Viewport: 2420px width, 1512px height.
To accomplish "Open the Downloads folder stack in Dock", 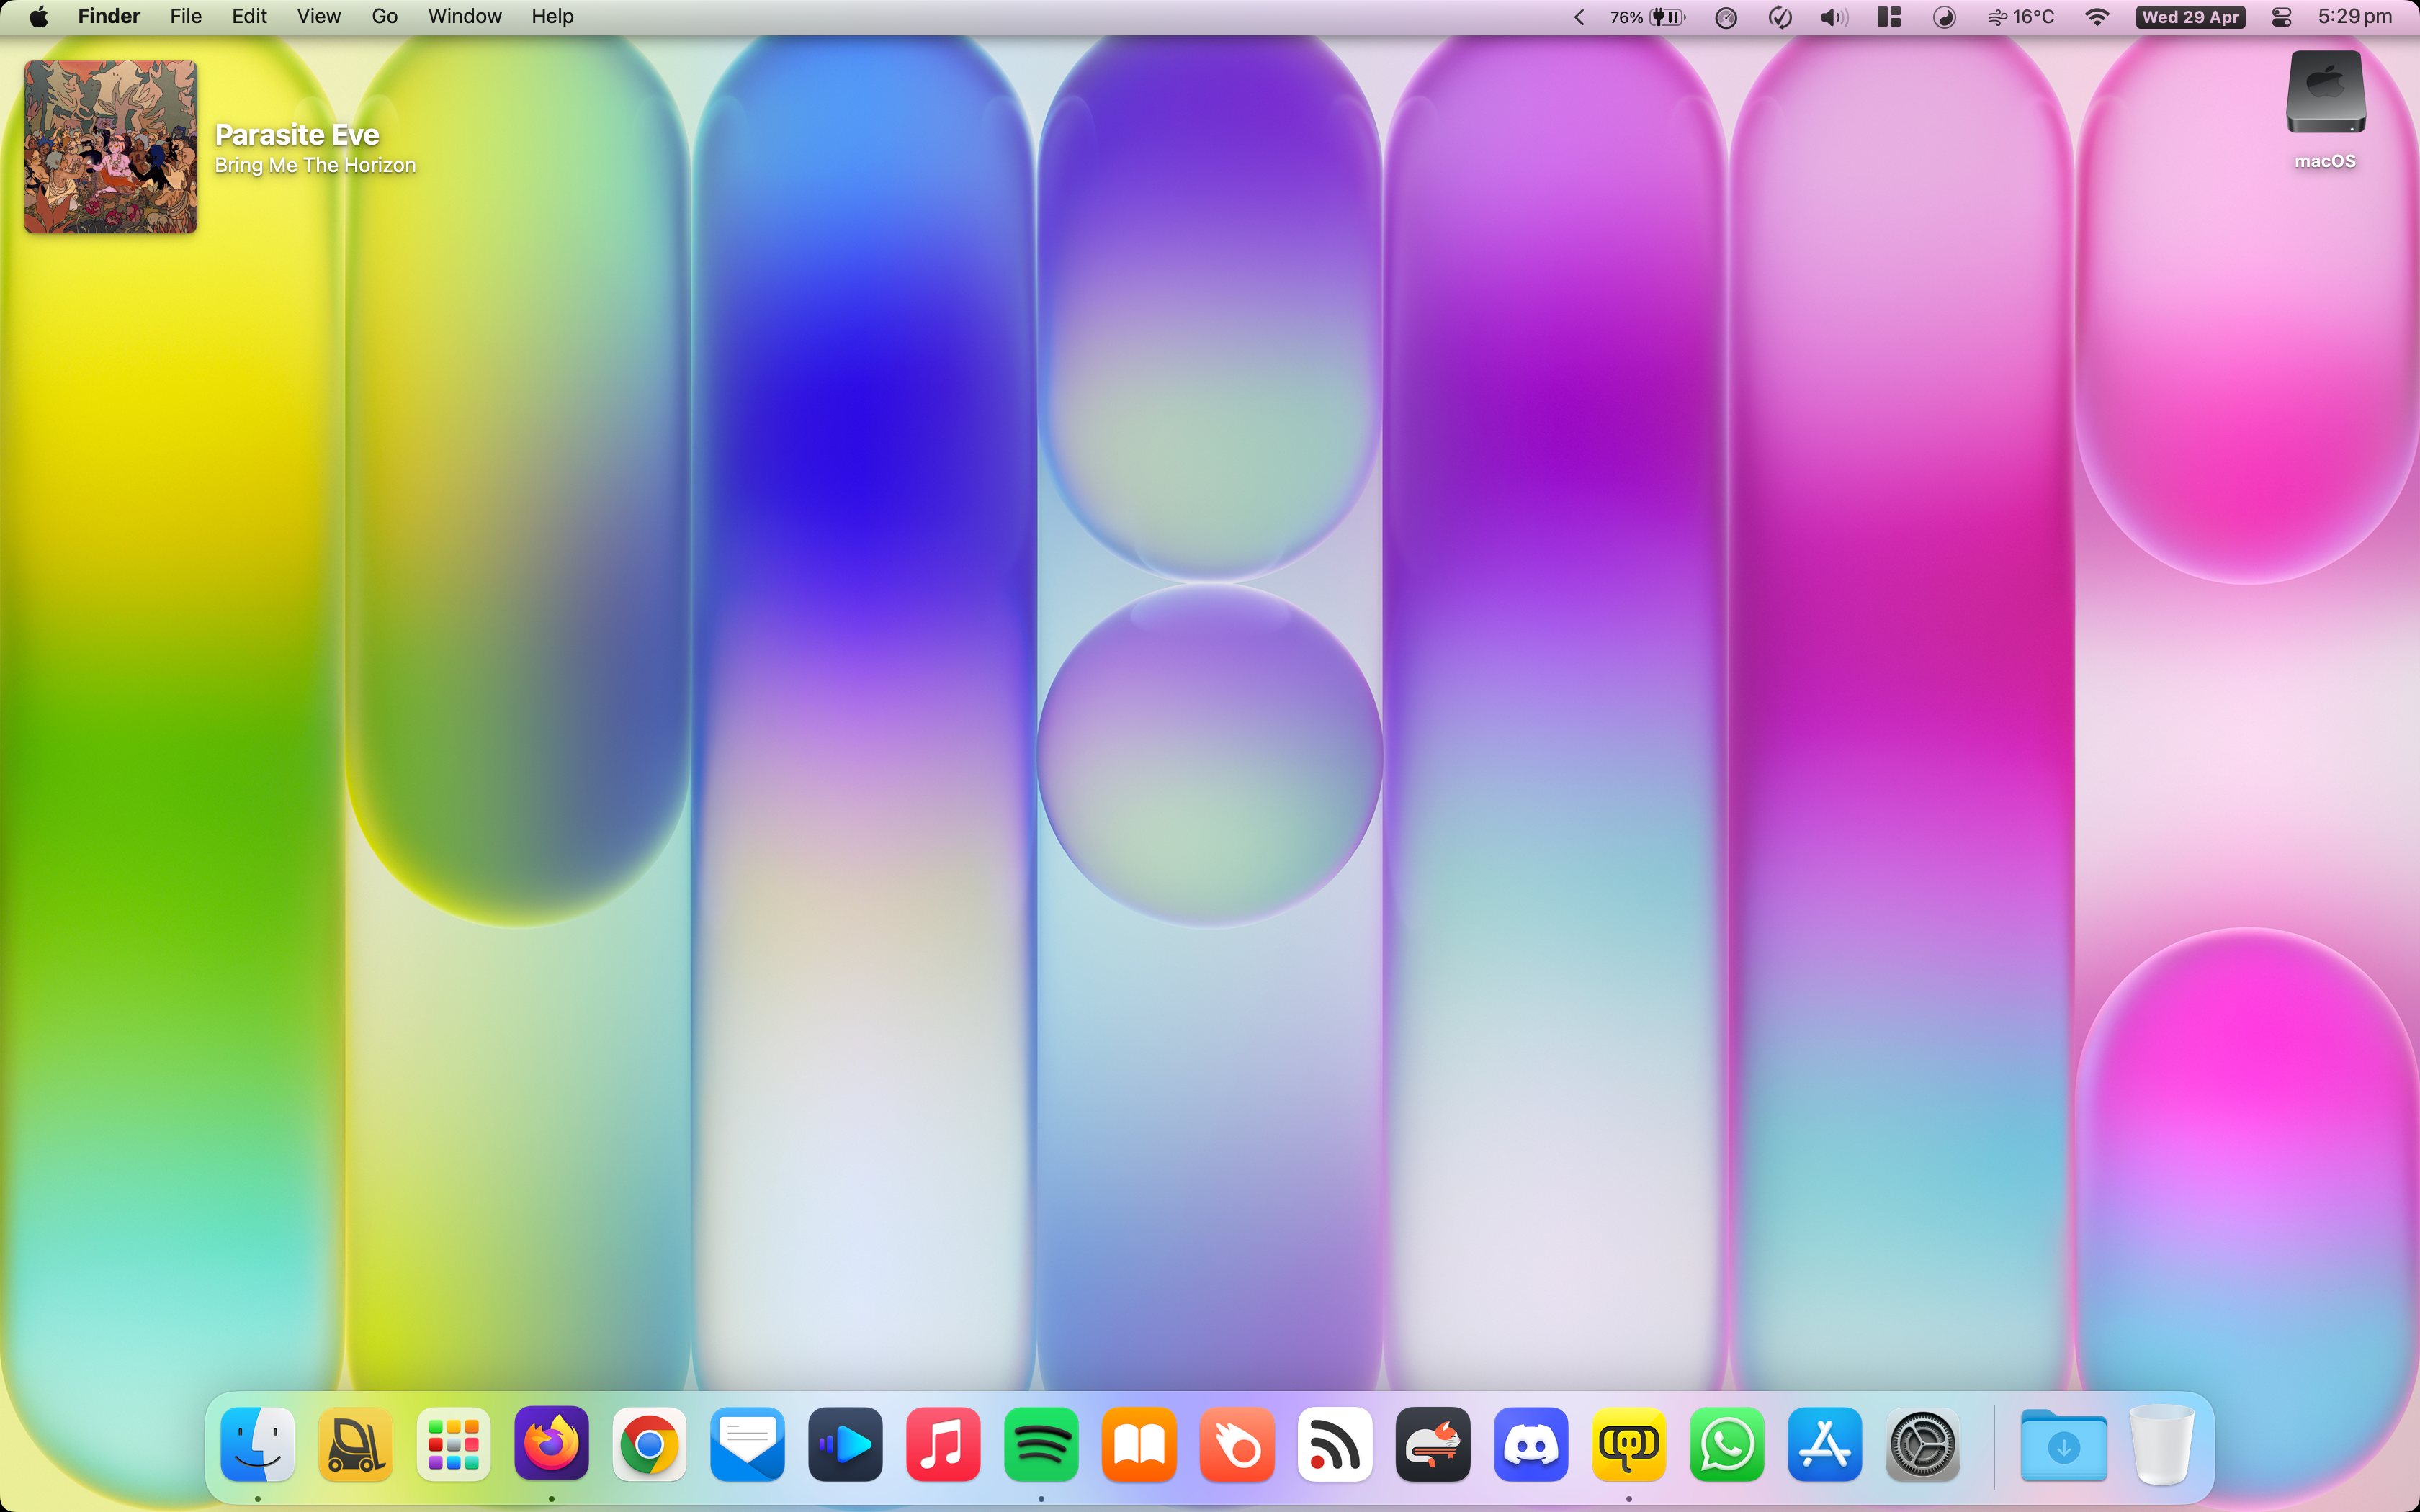I will coord(2064,1445).
